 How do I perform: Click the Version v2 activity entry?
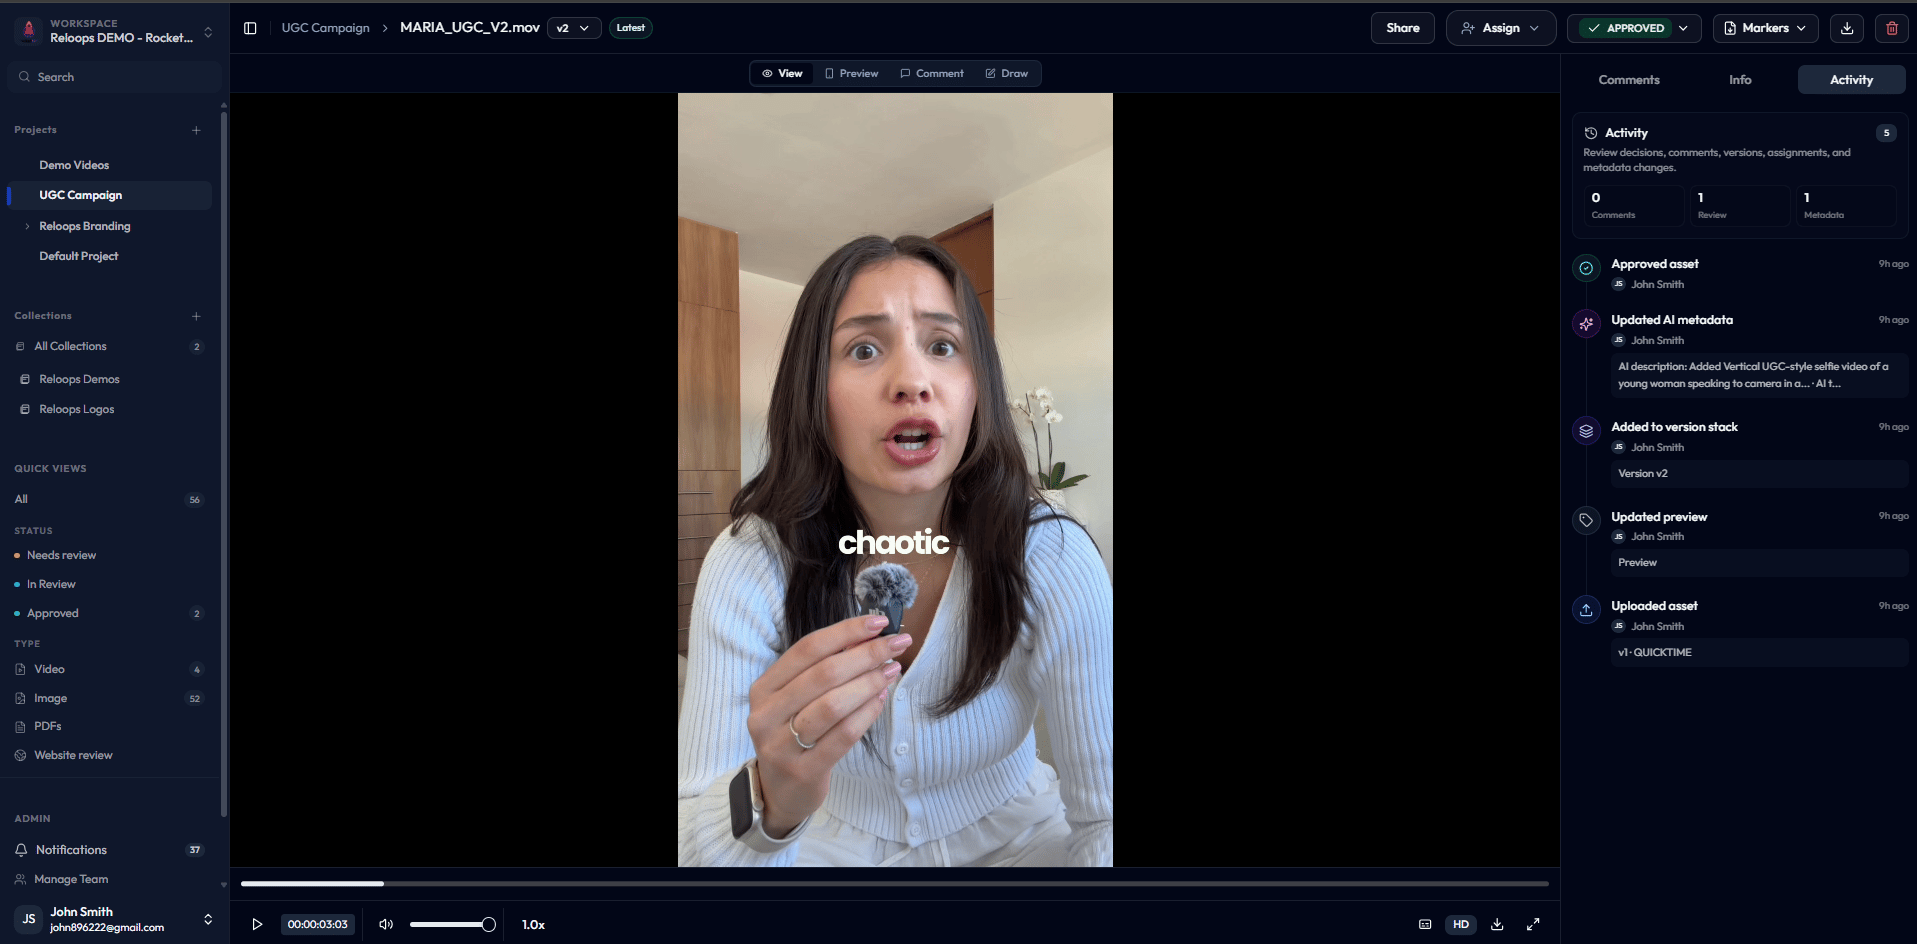point(1759,473)
